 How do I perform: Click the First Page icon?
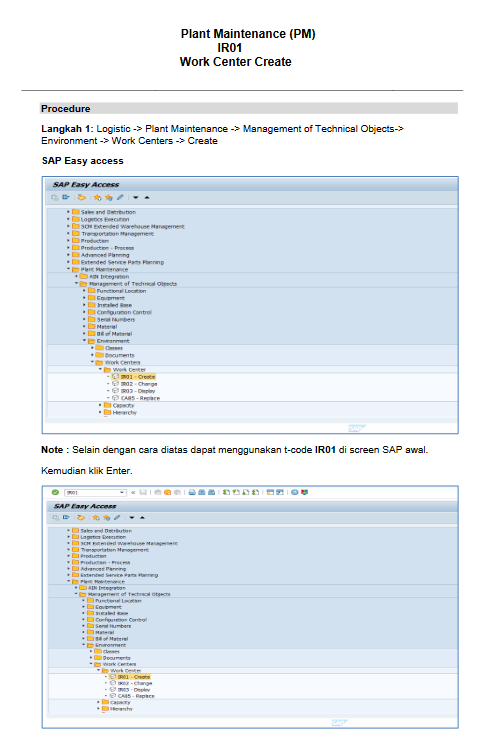[226, 492]
